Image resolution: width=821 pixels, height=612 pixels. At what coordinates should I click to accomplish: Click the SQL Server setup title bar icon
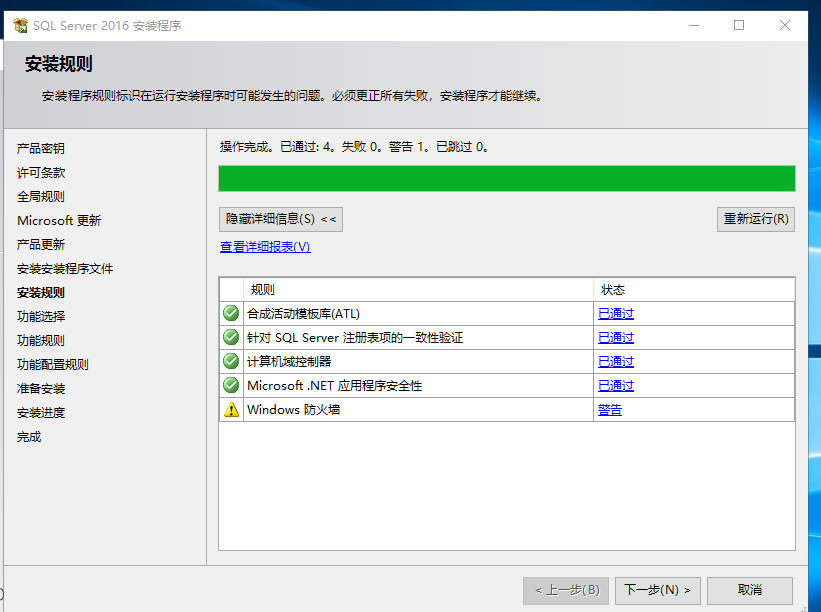20,25
